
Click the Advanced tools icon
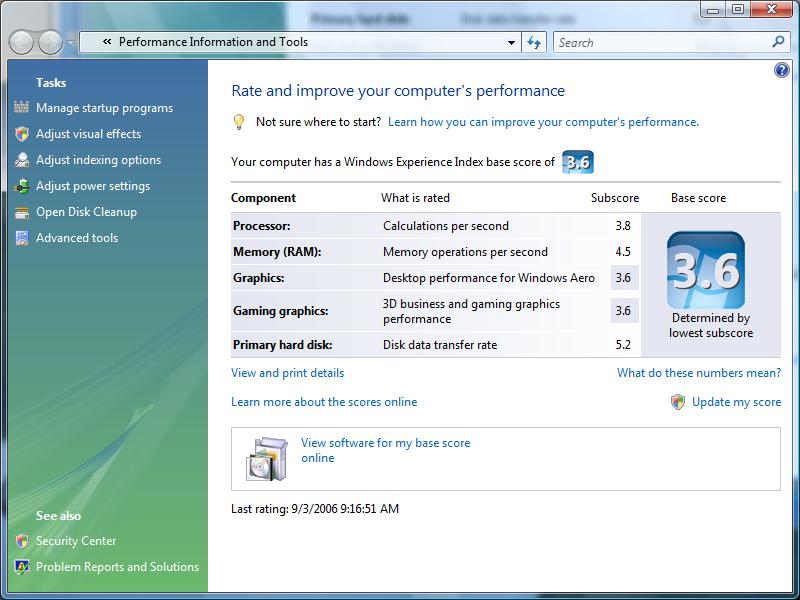(21, 238)
